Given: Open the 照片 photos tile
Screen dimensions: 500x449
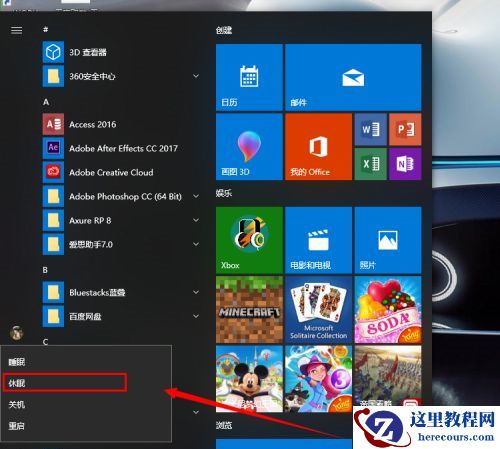Looking at the screenshot, I should (388, 240).
